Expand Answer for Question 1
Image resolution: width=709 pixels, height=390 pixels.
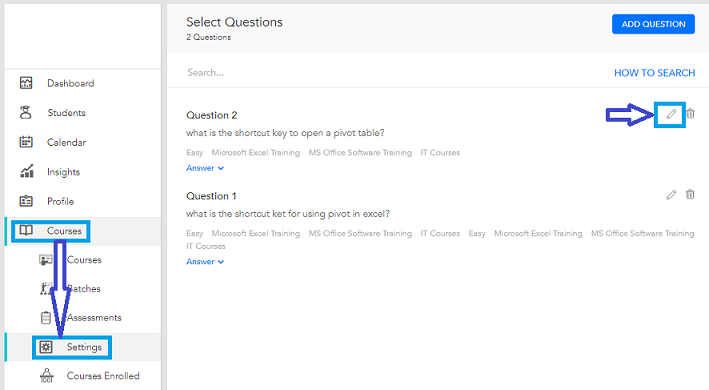(x=205, y=262)
